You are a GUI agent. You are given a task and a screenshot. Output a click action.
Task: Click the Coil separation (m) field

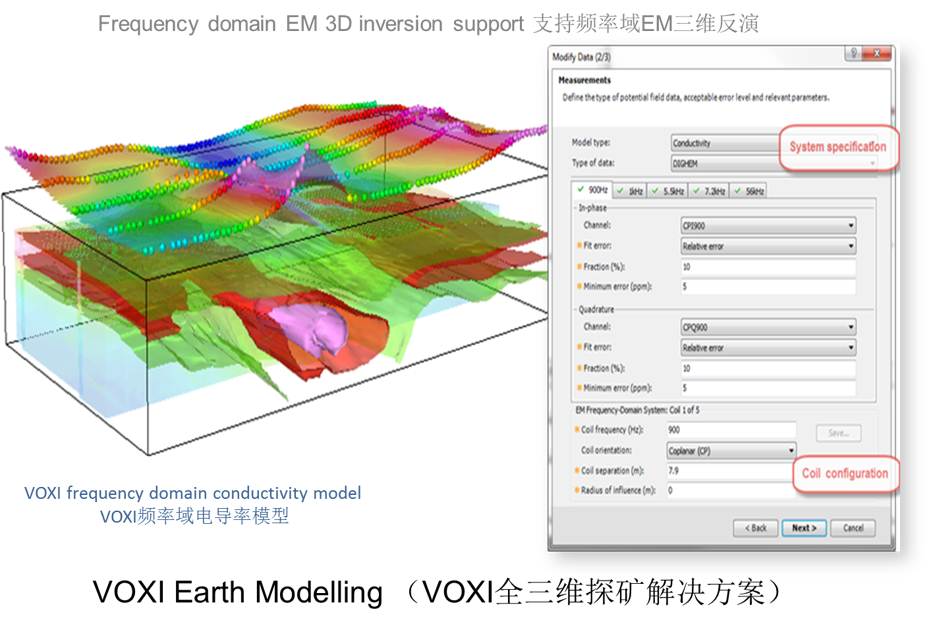pos(731,471)
